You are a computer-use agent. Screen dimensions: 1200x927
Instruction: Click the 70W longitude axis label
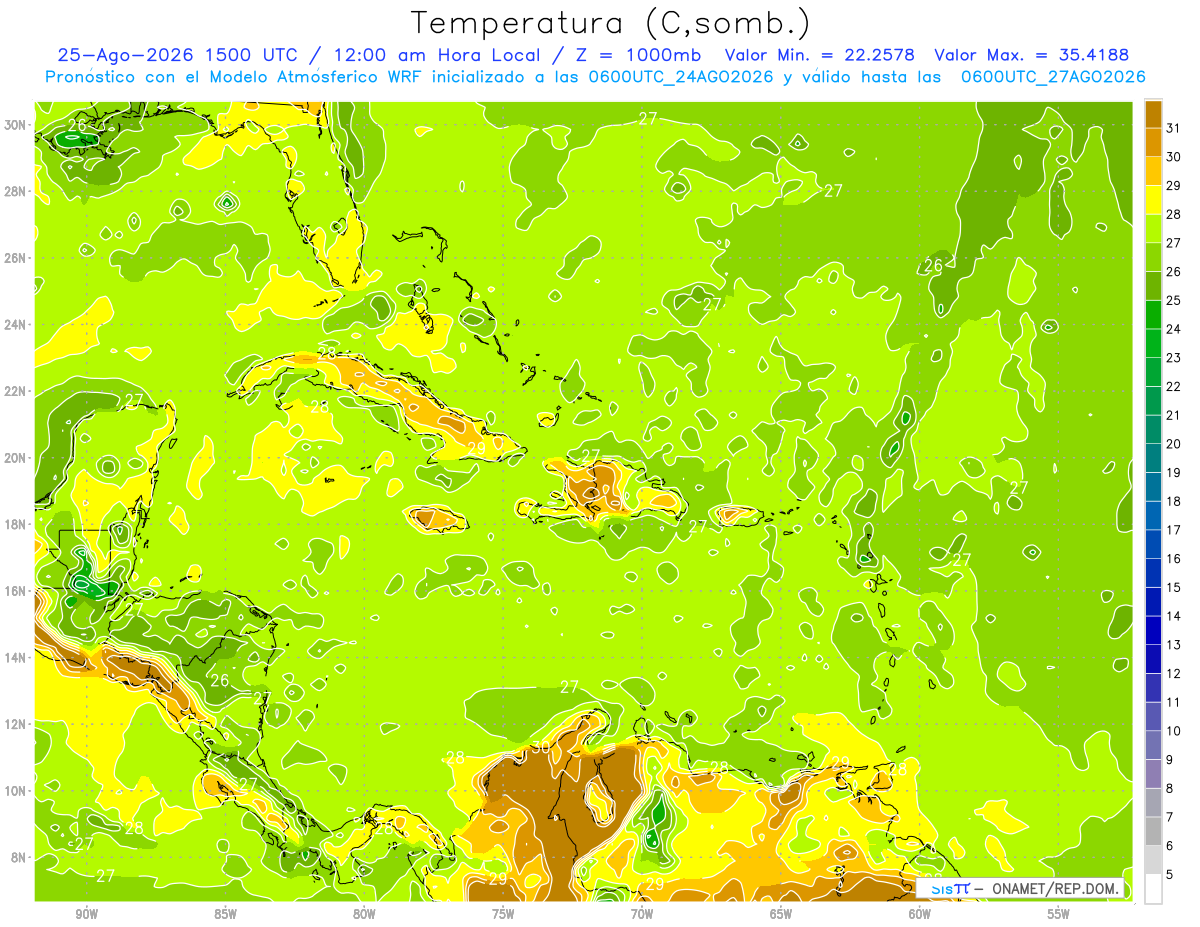pos(642,914)
